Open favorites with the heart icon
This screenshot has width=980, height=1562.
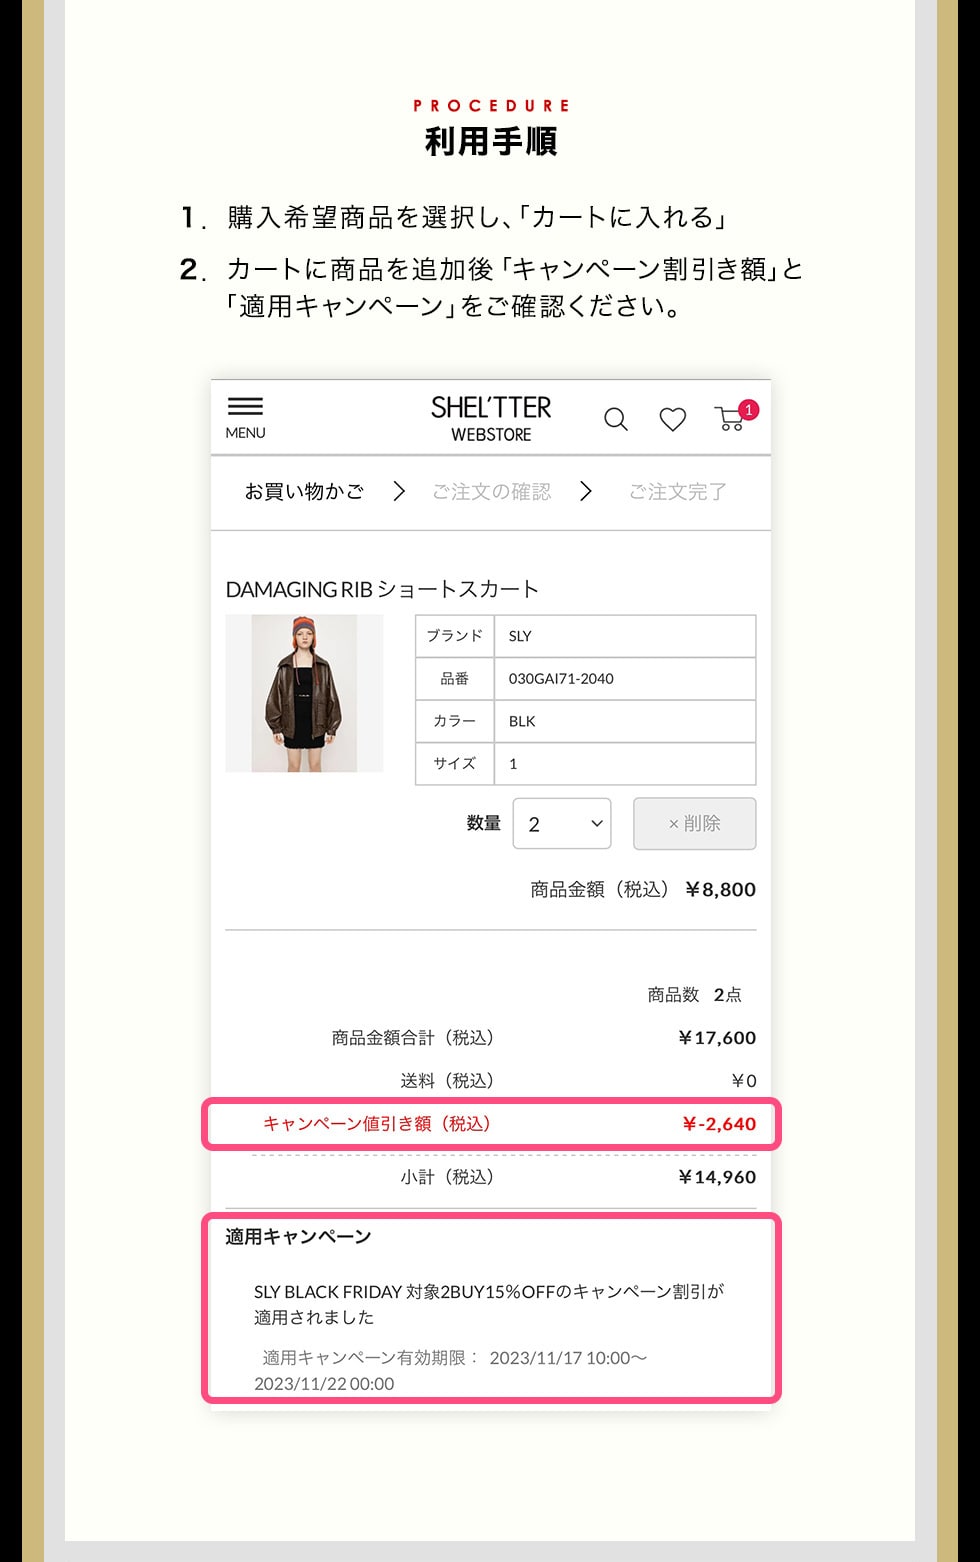coord(673,419)
